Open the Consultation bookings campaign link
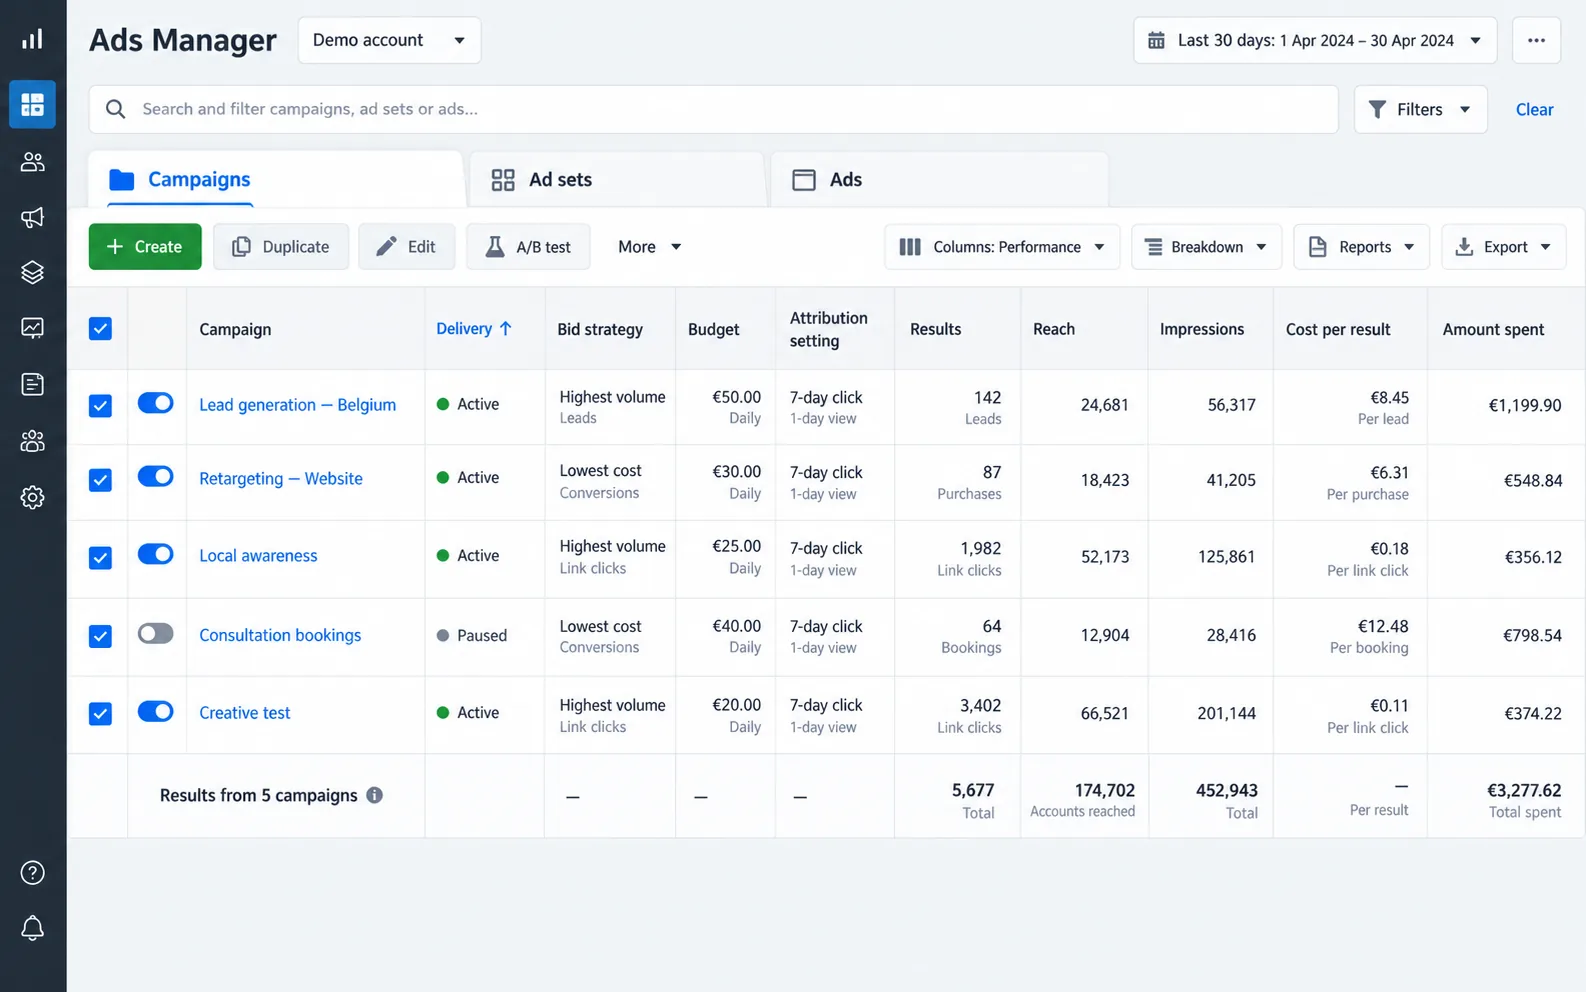This screenshot has width=1586, height=992. [x=280, y=635]
